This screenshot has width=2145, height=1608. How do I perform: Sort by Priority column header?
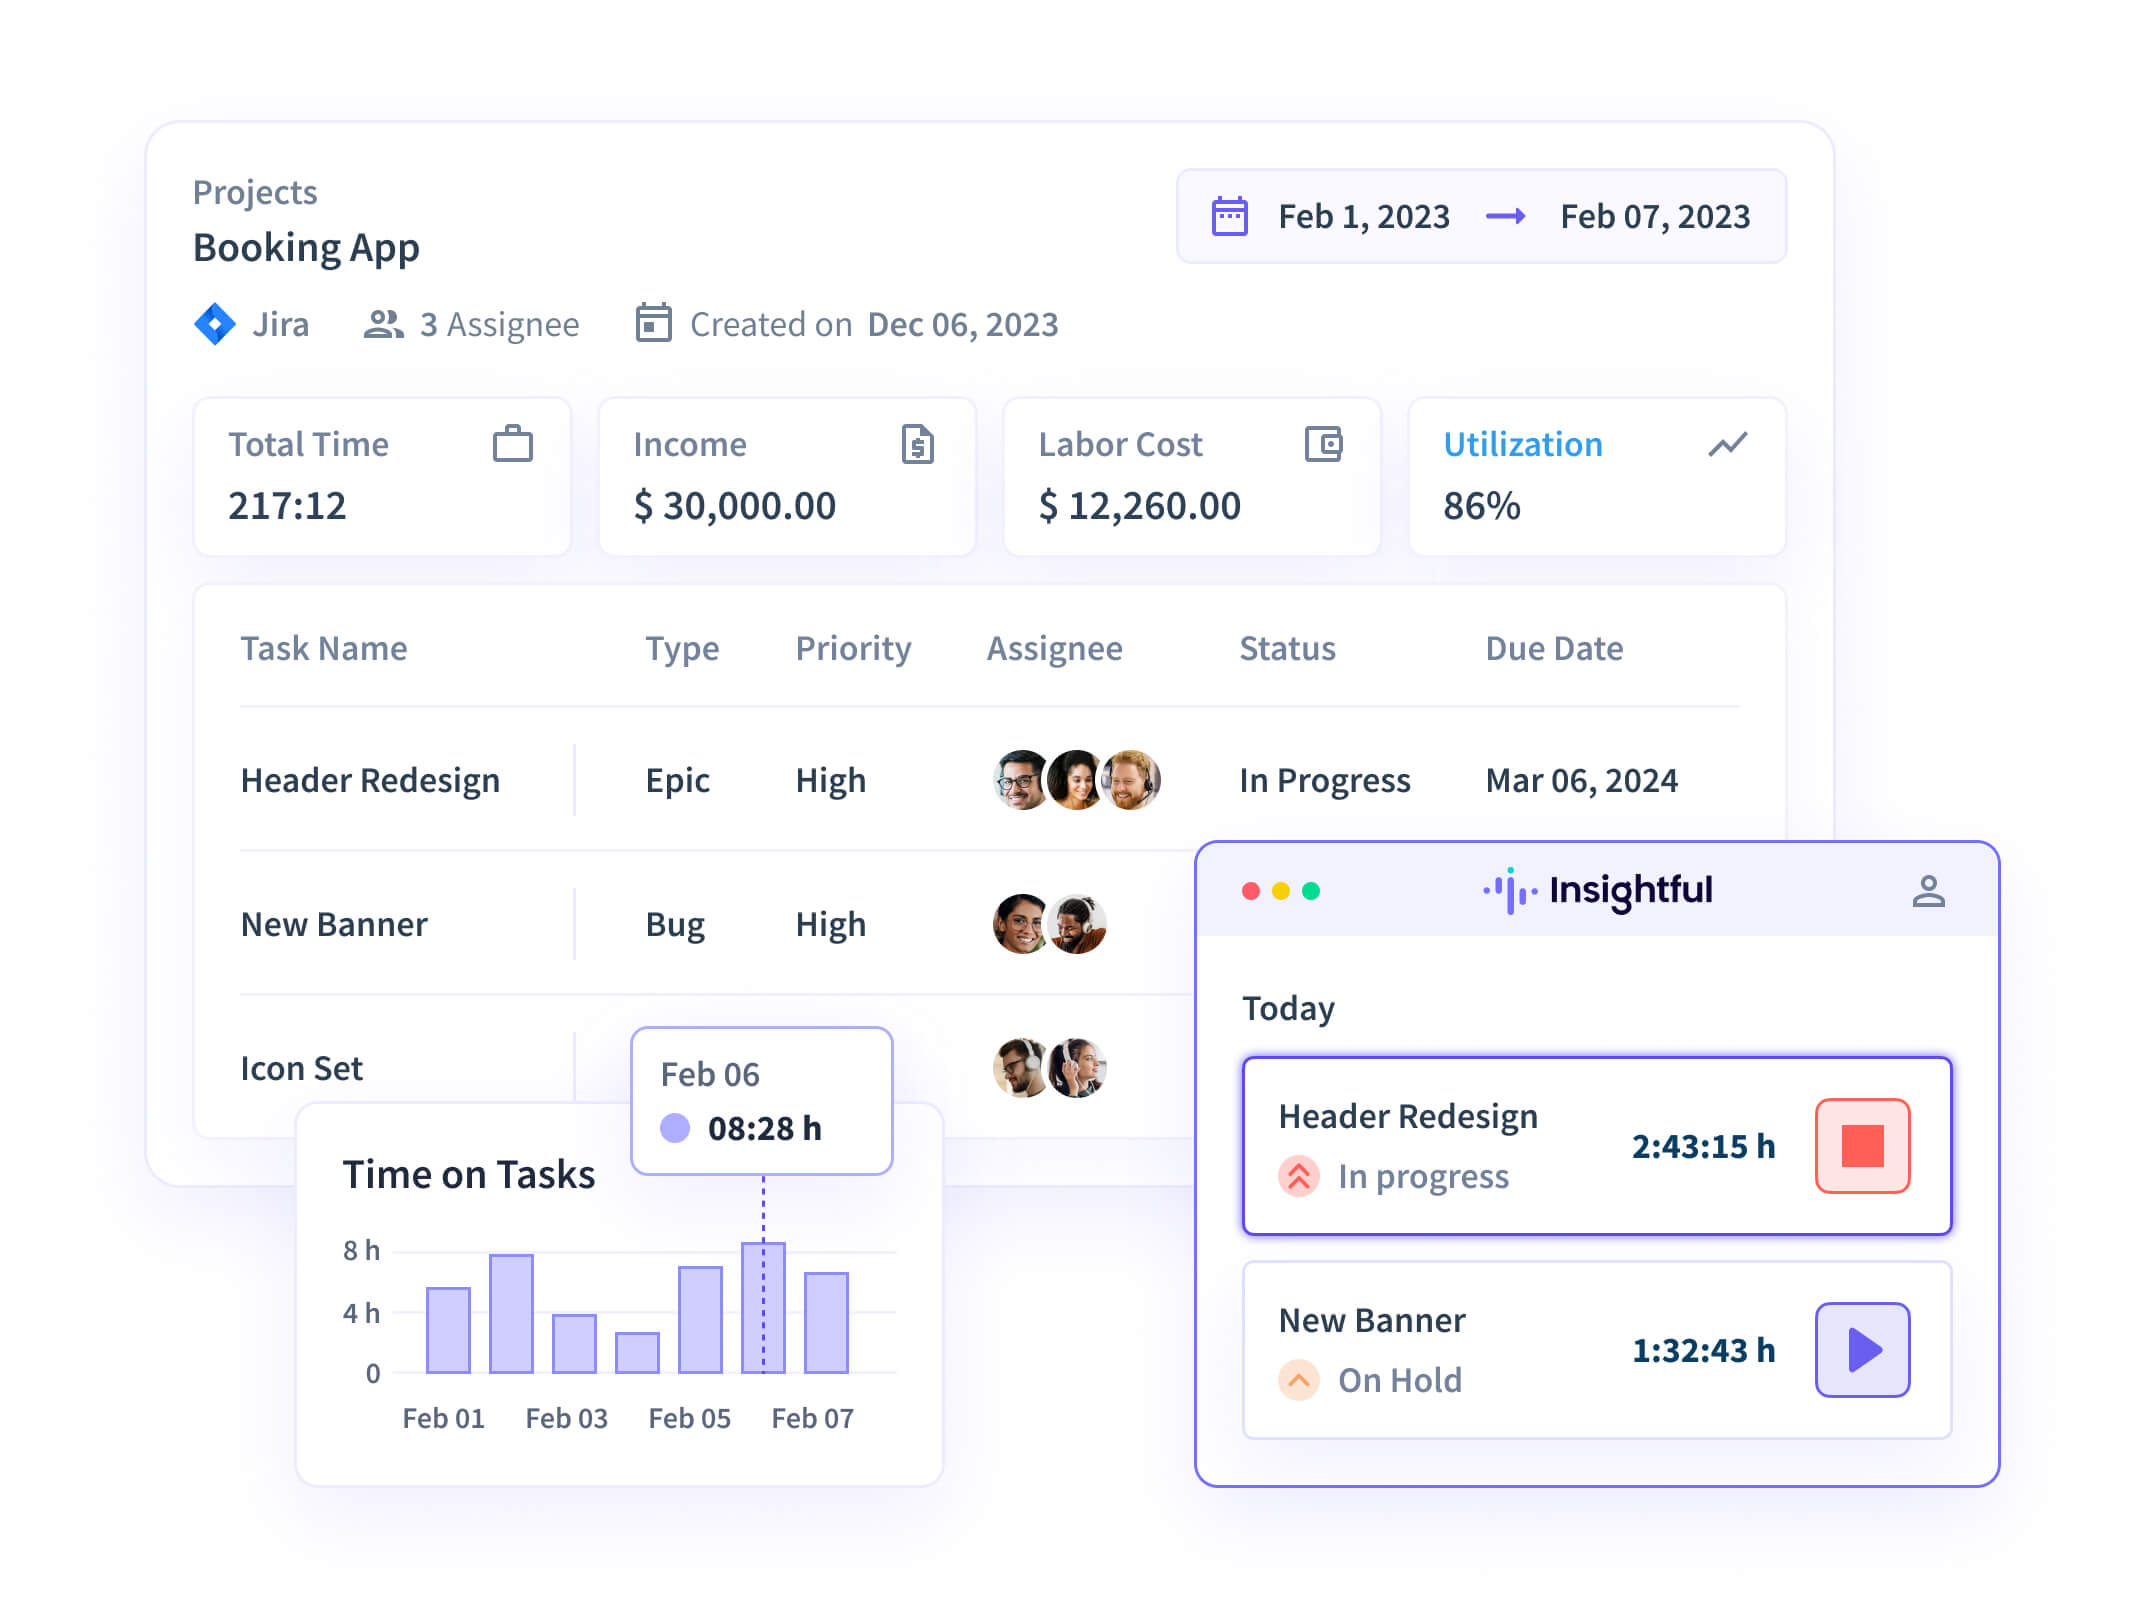point(853,648)
